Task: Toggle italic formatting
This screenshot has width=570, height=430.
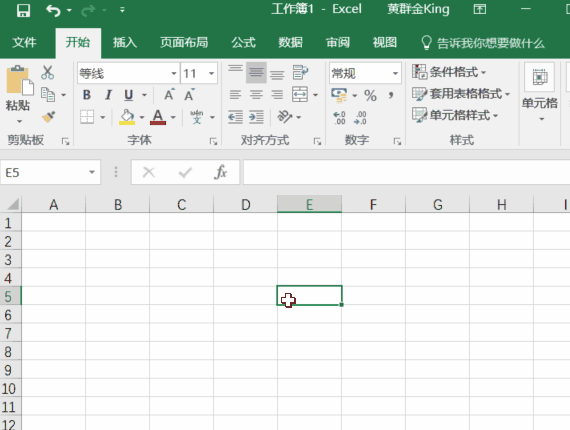Action: 108,95
